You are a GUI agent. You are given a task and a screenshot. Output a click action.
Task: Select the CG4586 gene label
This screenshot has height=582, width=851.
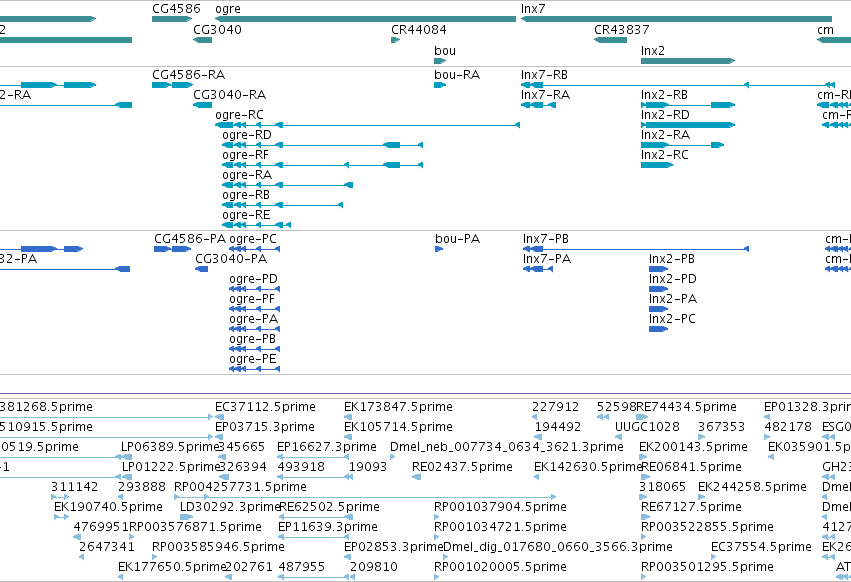176,9
